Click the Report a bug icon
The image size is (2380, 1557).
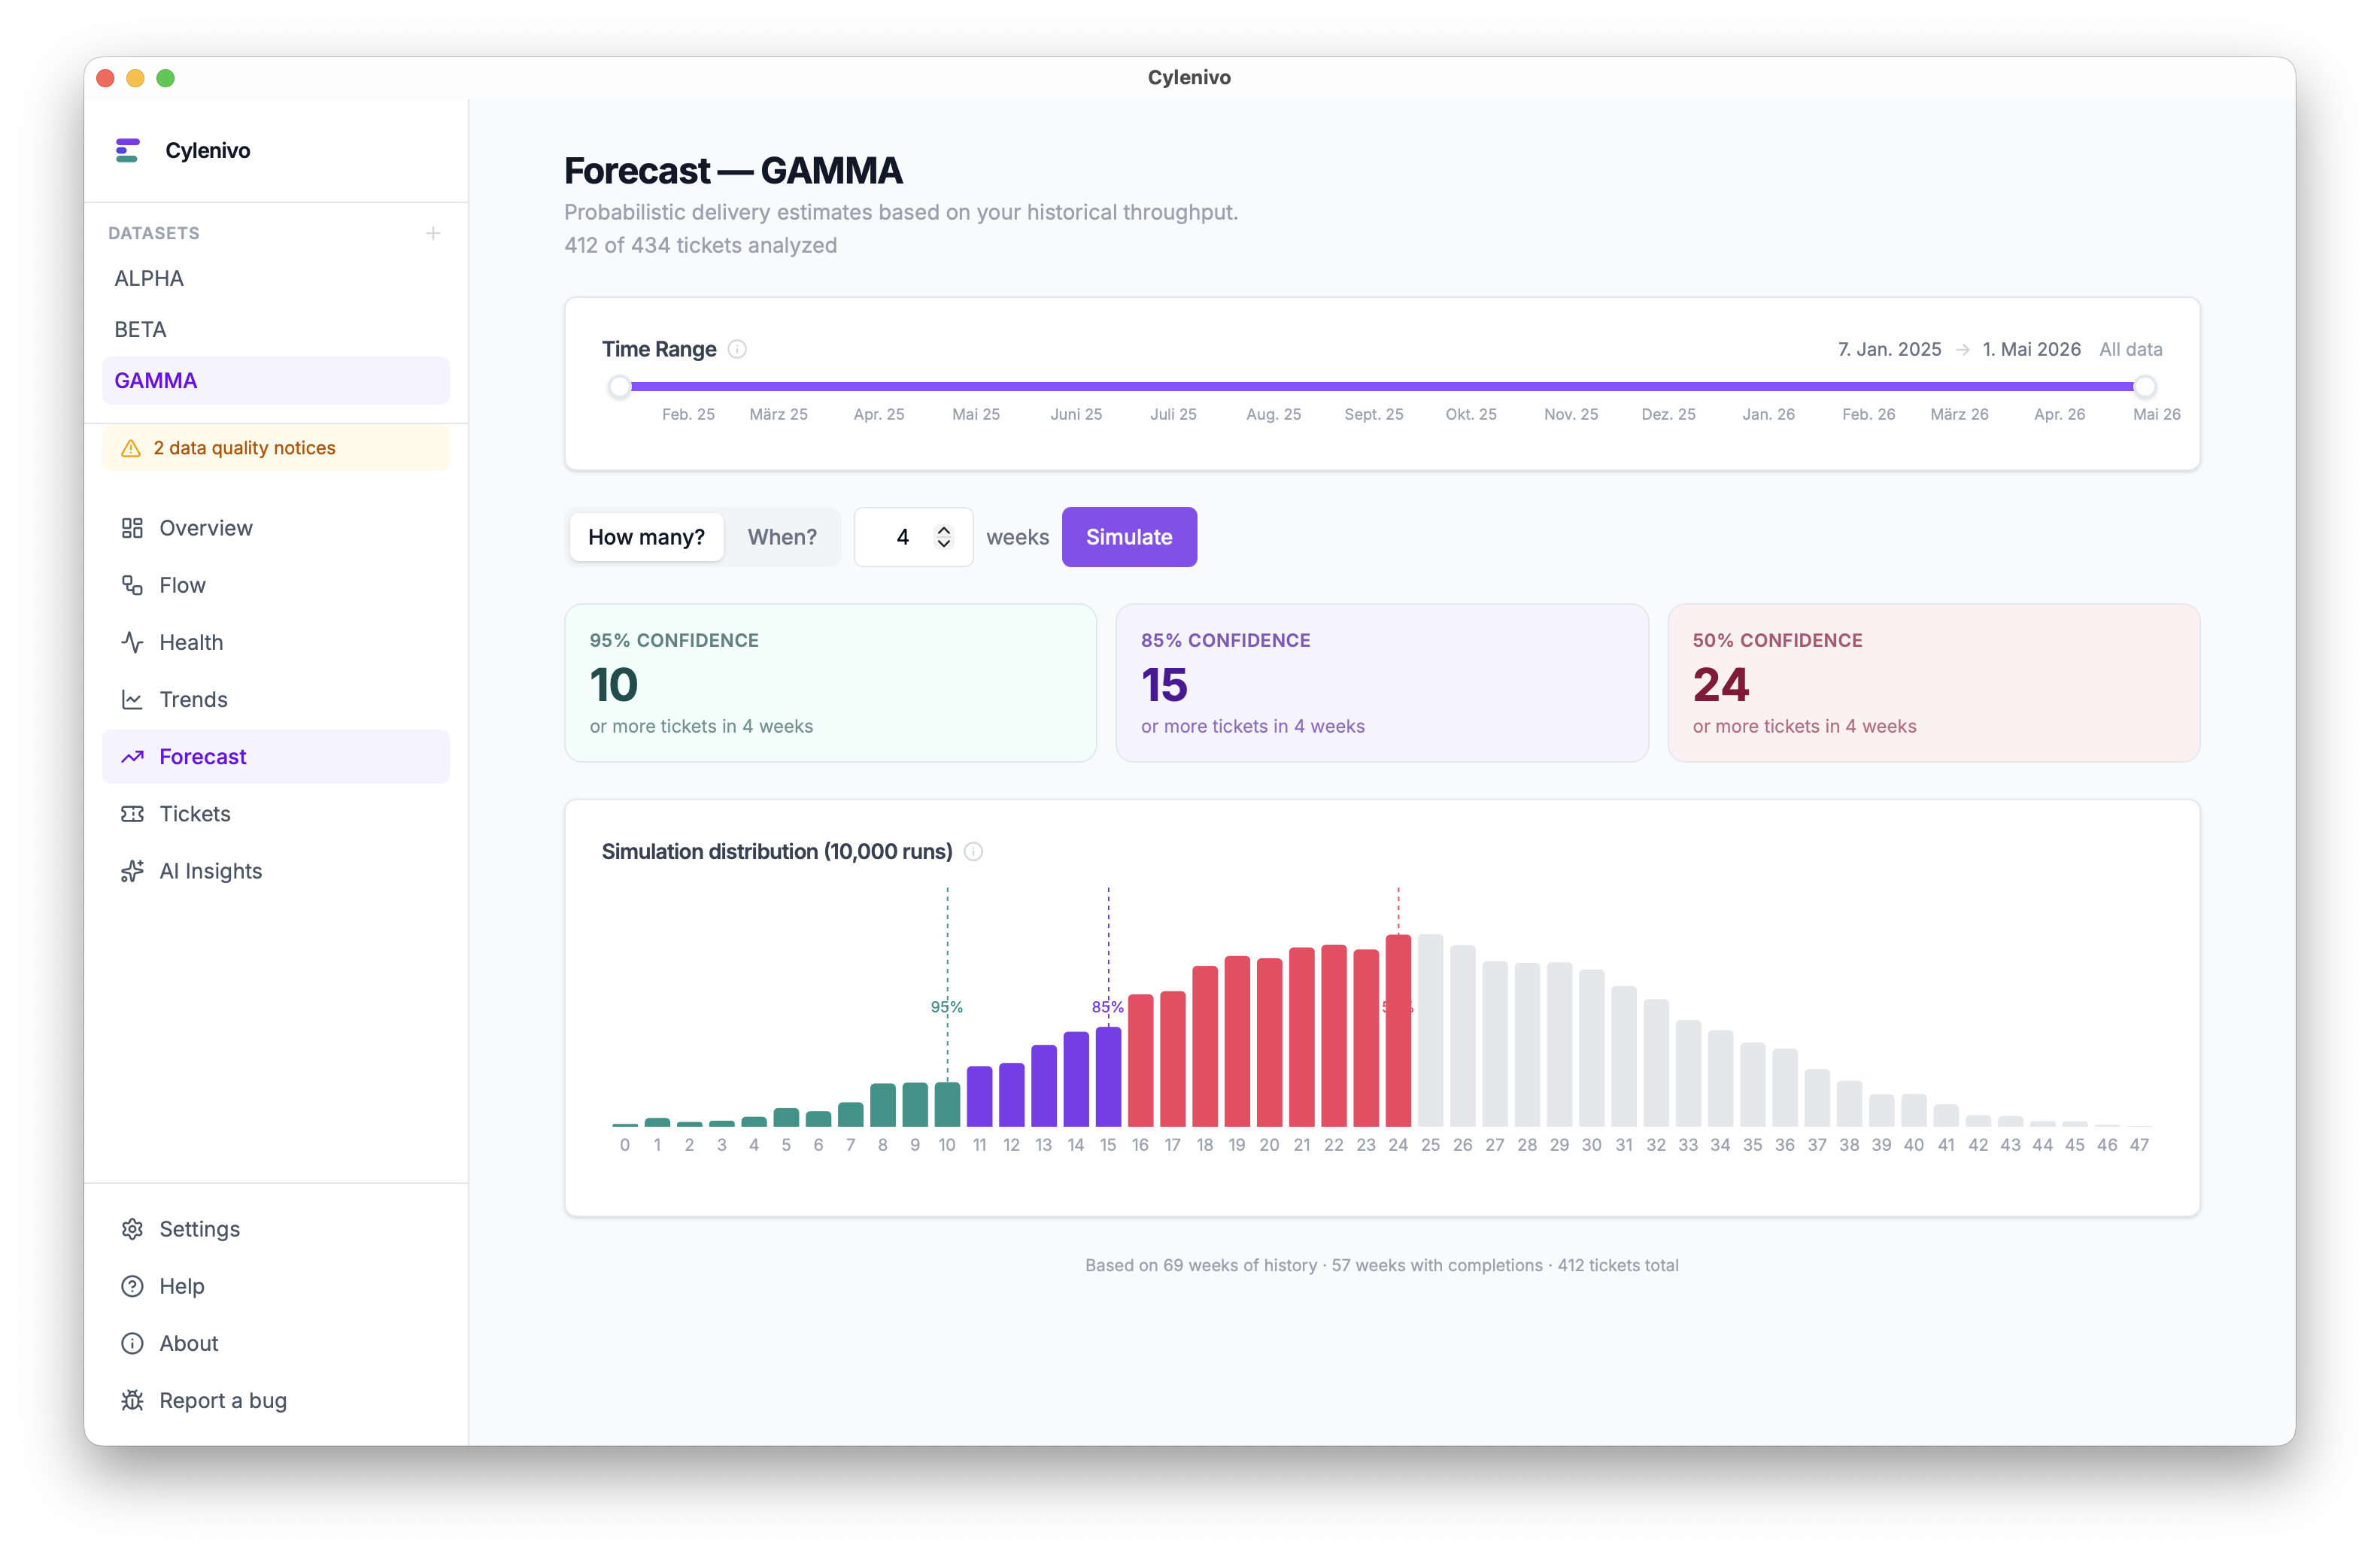click(132, 1400)
